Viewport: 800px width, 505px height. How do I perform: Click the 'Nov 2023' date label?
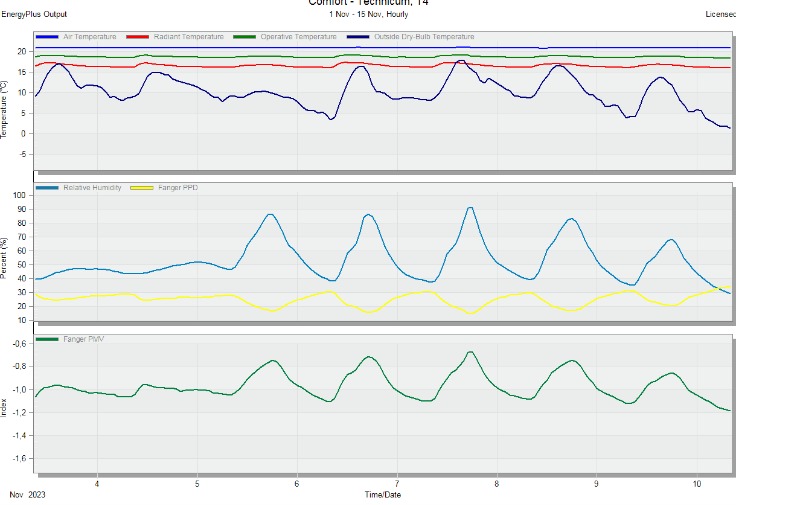coord(28,494)
